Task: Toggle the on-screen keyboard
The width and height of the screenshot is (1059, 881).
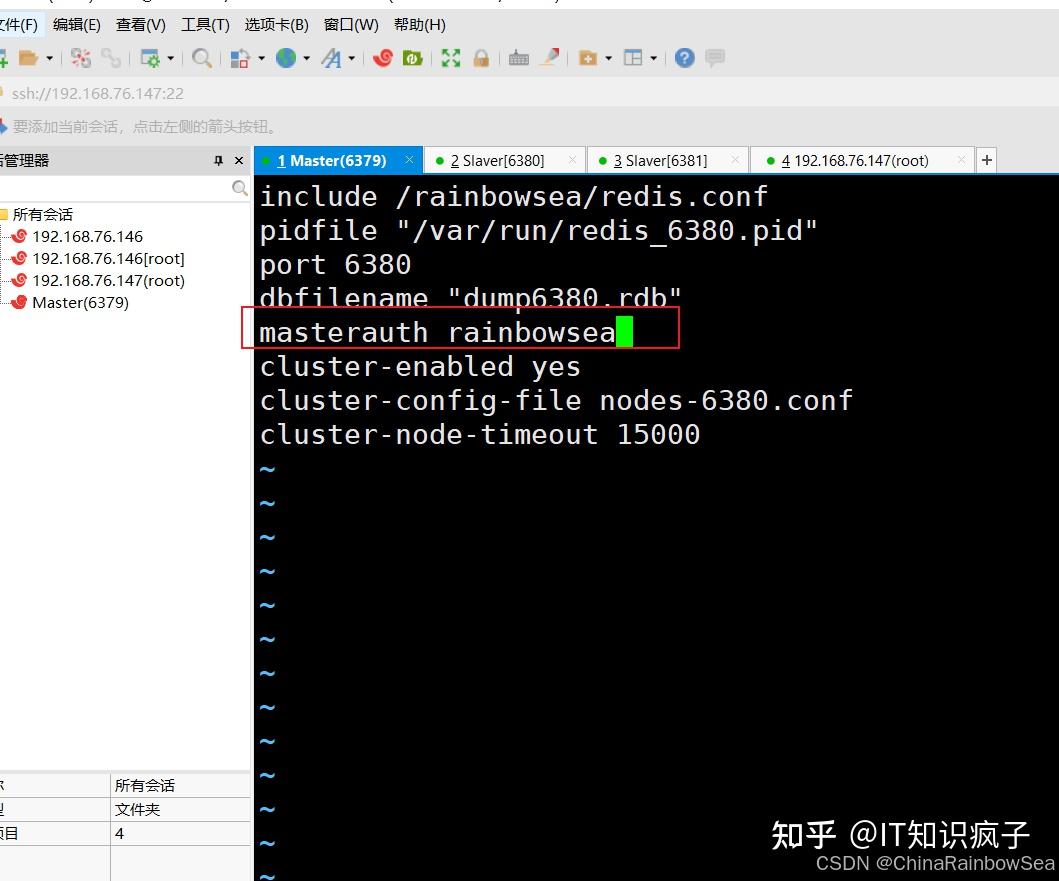Action: pyautogui.click(x=519, y=57)
